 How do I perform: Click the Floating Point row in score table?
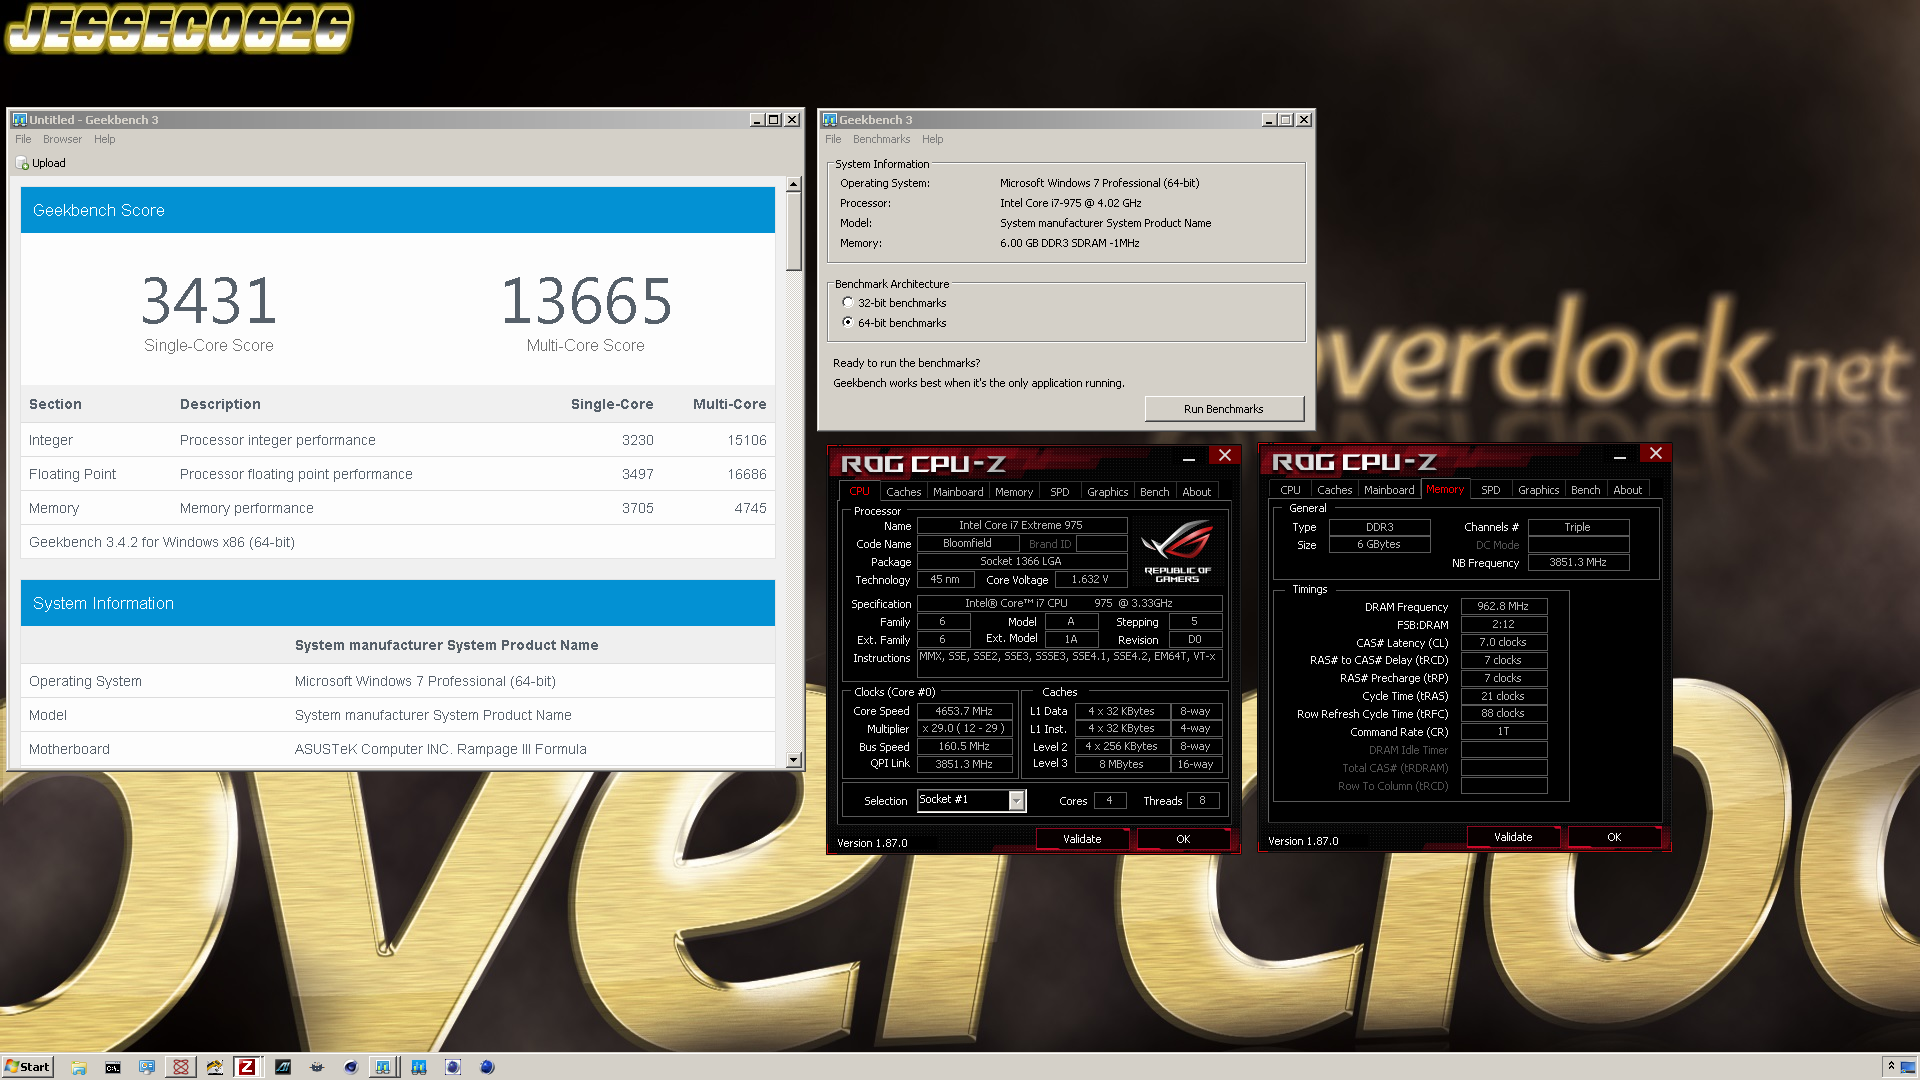(398, 474)
